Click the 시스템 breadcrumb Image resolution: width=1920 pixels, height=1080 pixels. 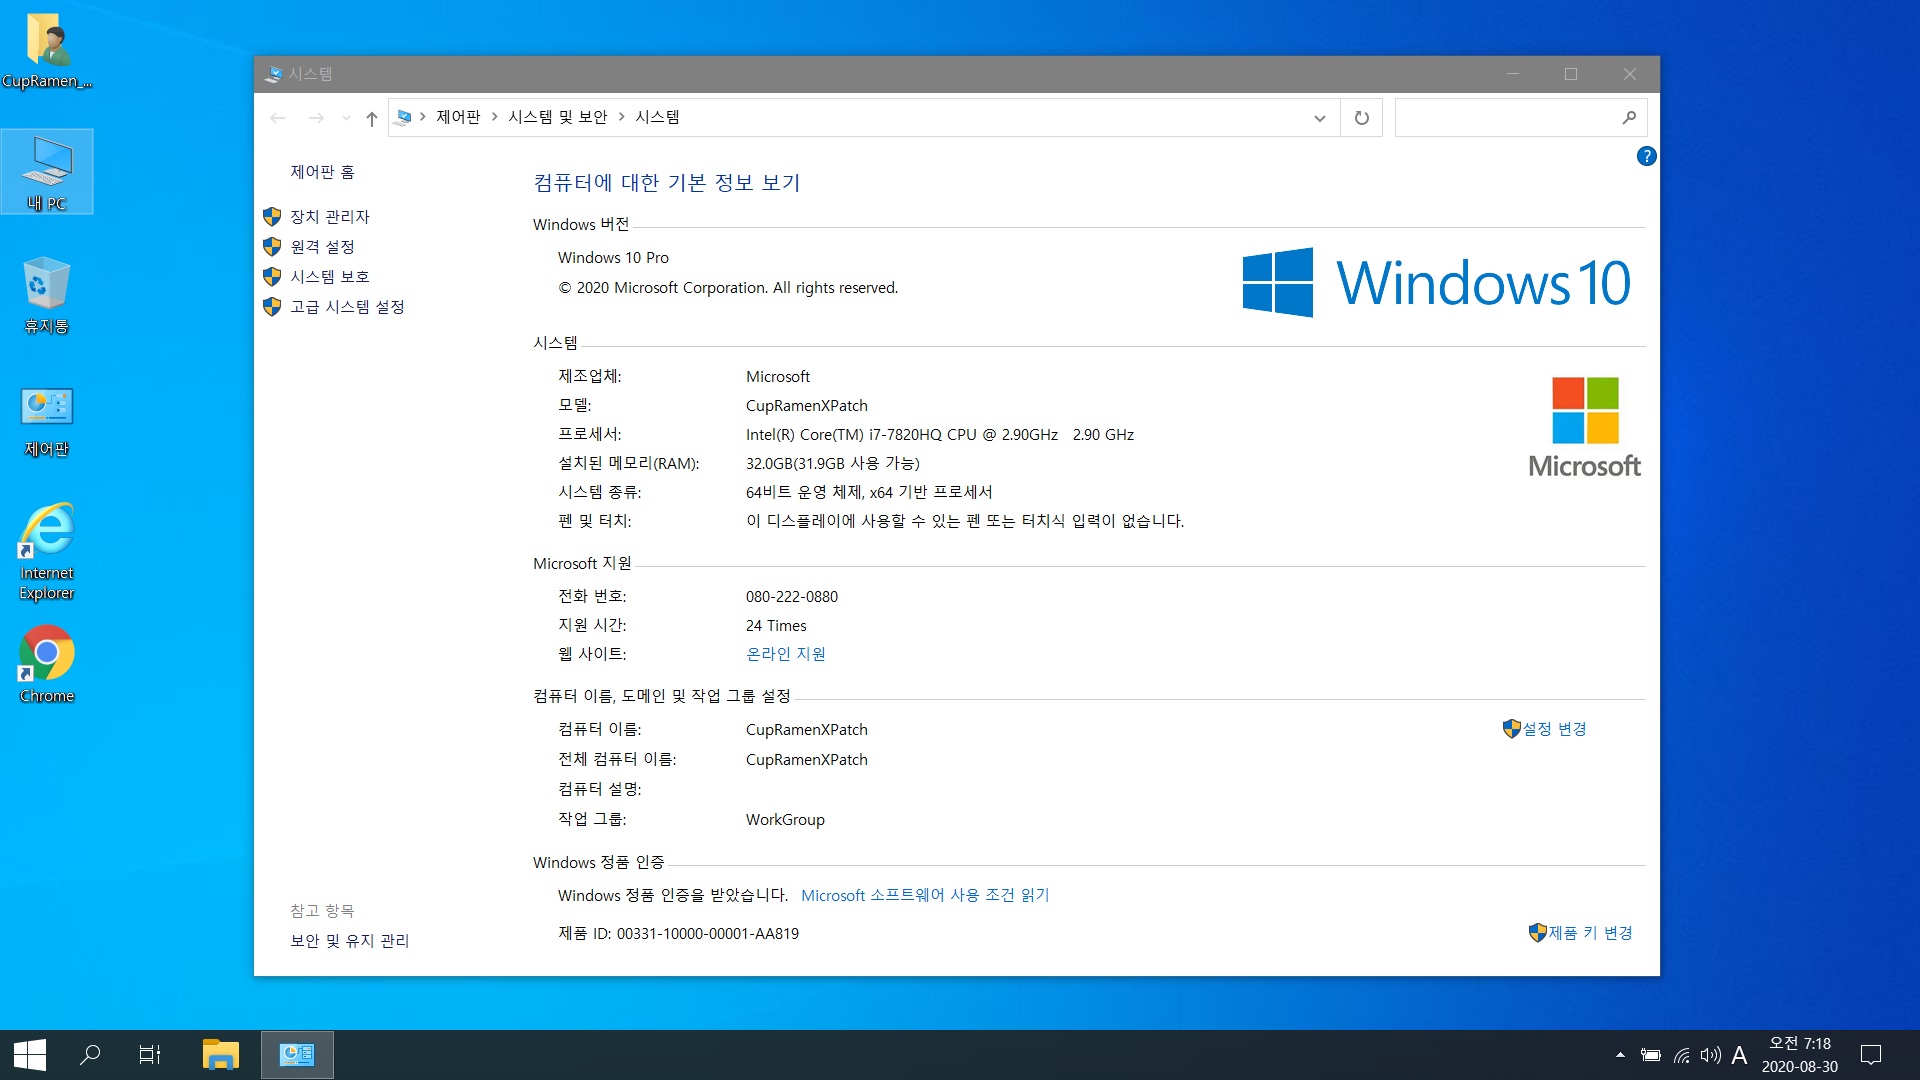[657, 117]
